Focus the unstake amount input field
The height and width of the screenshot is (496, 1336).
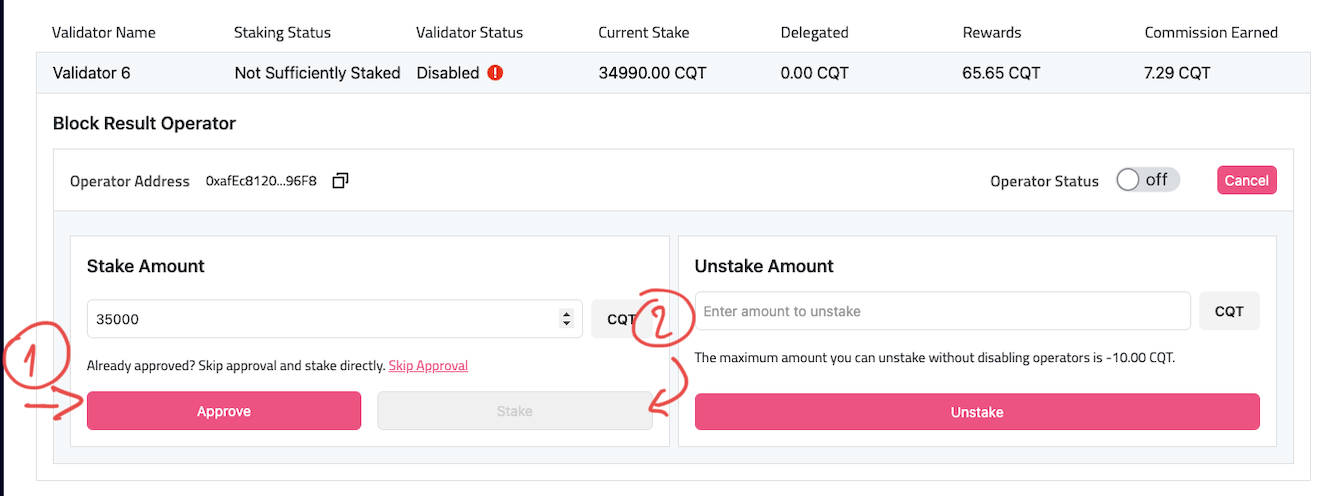942,311
